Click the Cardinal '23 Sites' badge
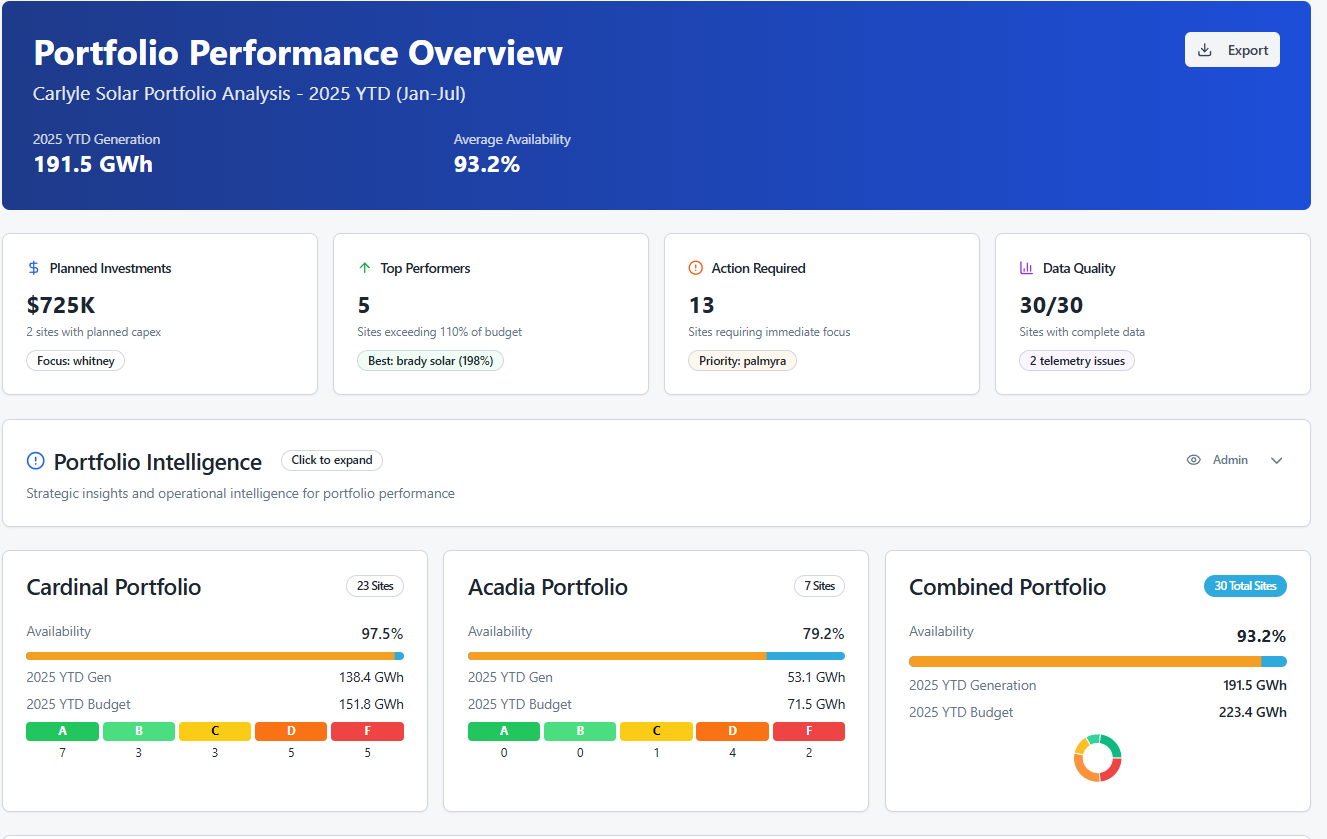The image size is (1327, 839). click(375, 586)
